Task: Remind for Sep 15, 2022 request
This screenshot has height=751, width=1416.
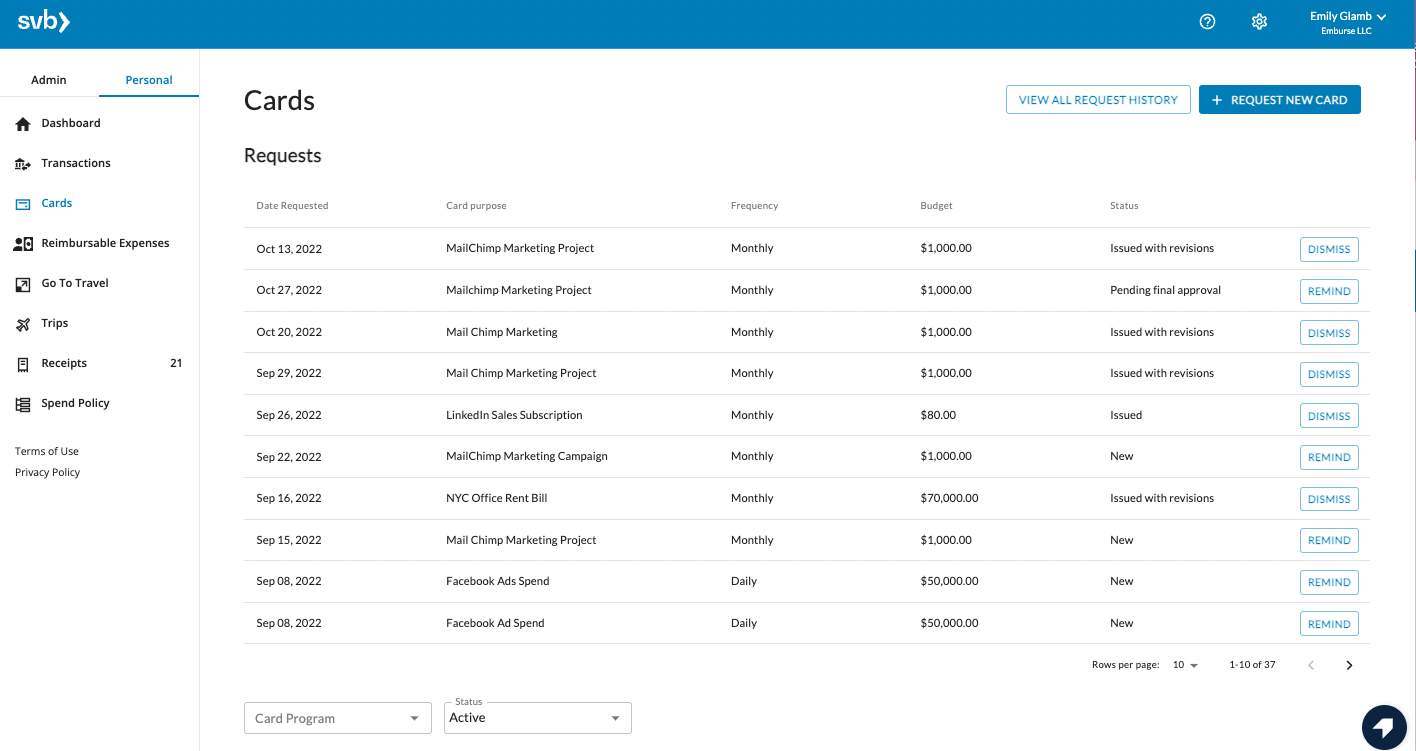Action: [1329, 540]
